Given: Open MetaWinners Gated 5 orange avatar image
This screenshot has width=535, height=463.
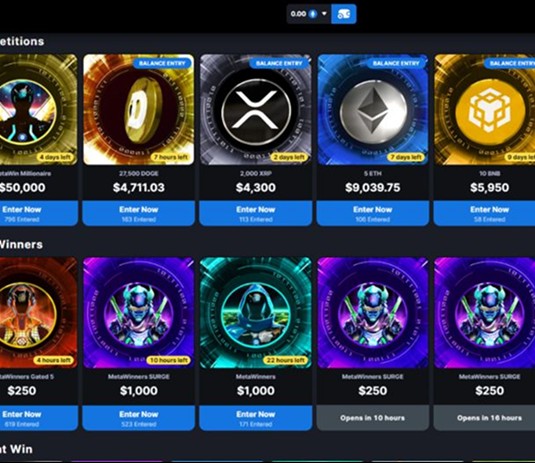Looking at the screenshot, I should (39, 313).
